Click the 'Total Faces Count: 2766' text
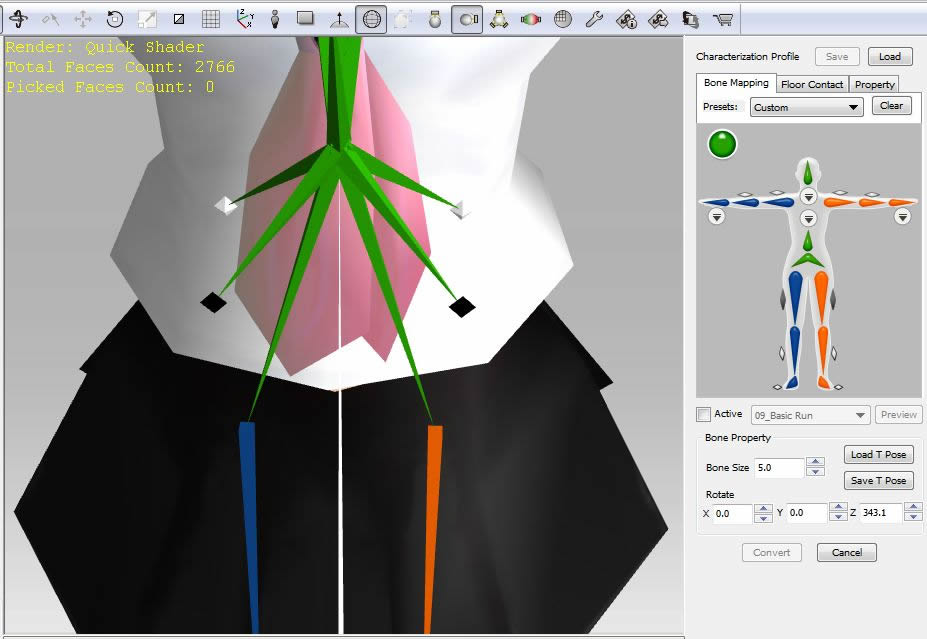 (121, 67)
